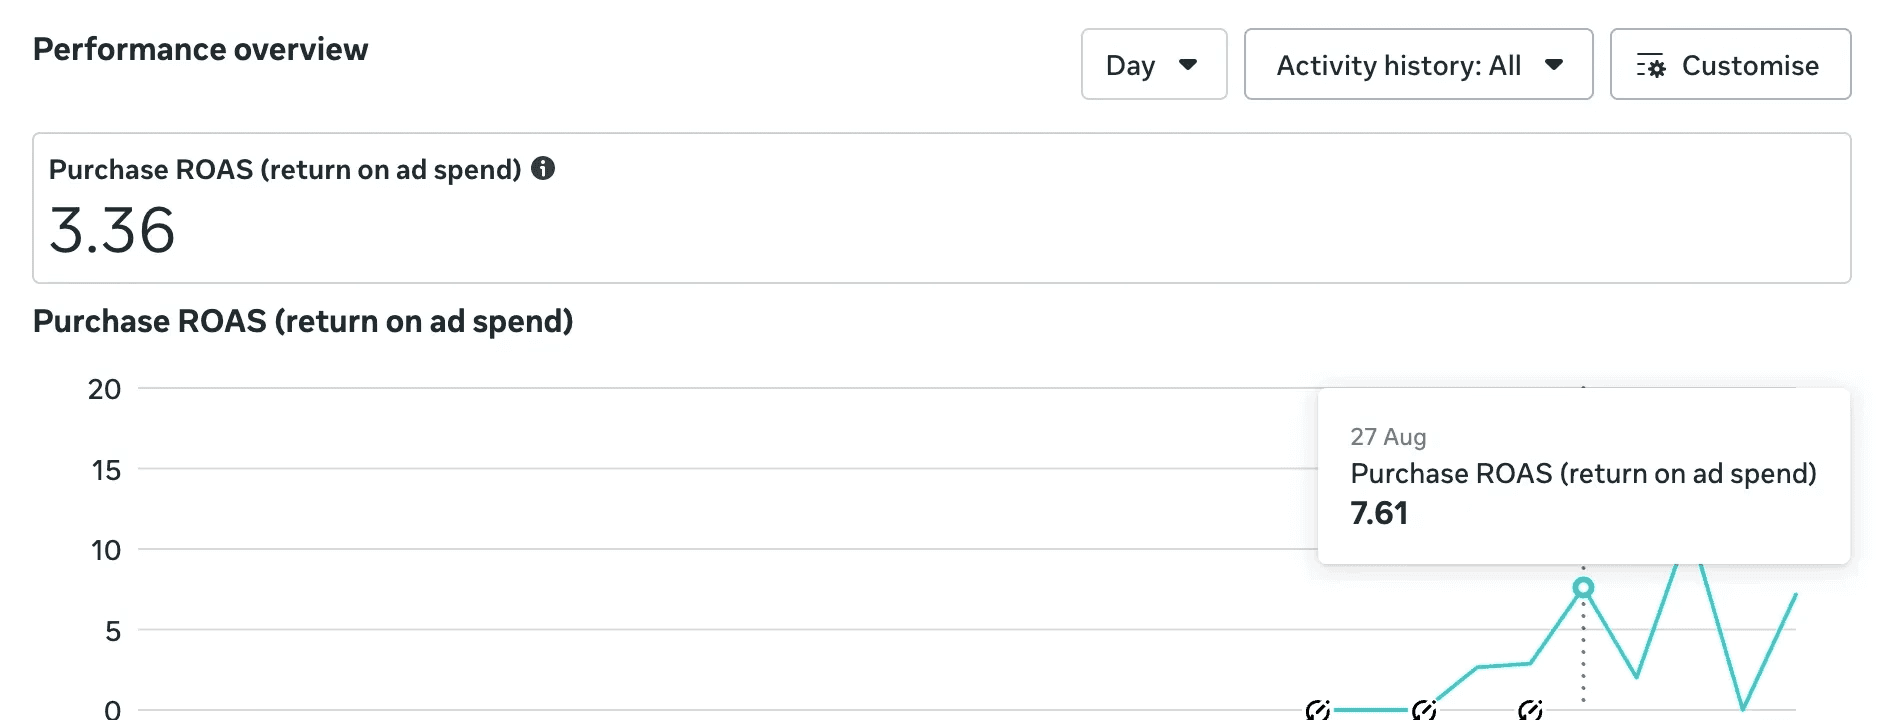Click the 7.61 value in the tooltip
Screen dimensions: 1884x720
[x=1379, y=513]
